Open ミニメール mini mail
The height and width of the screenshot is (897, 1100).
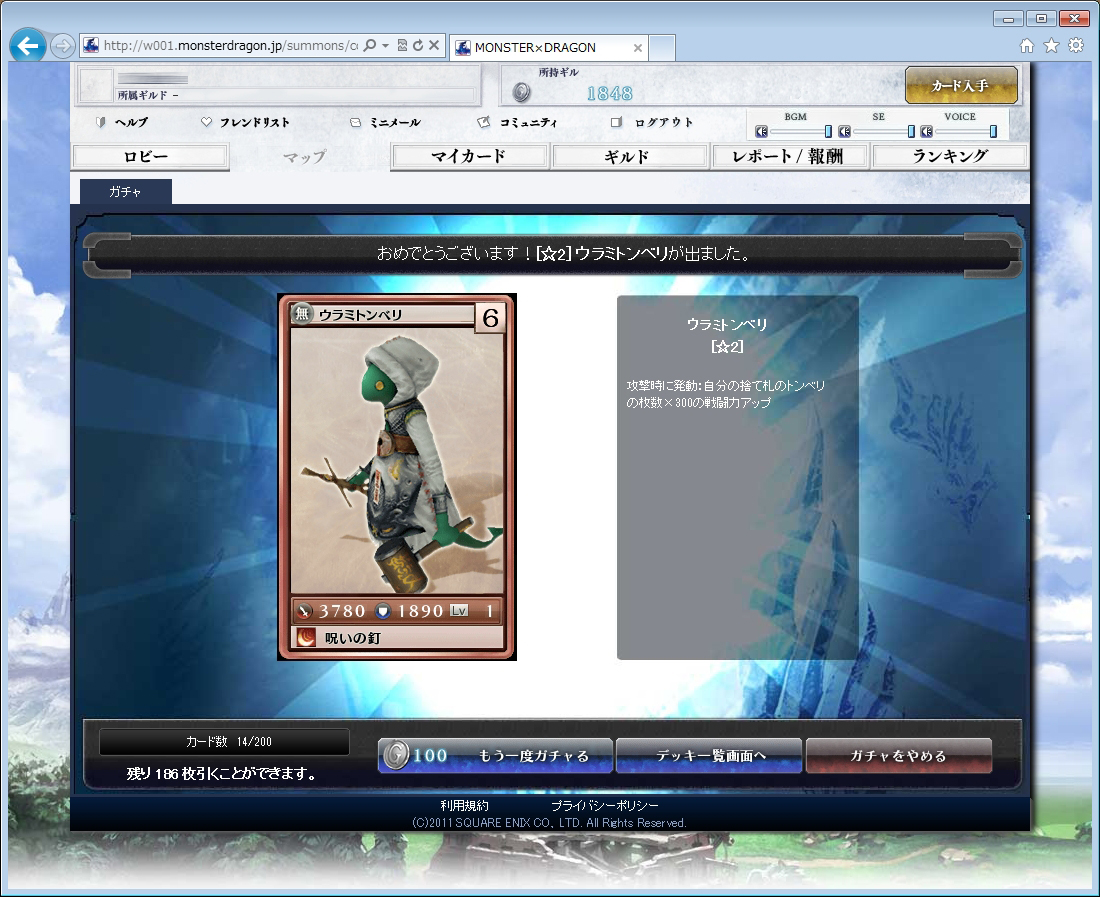[395, 122]
